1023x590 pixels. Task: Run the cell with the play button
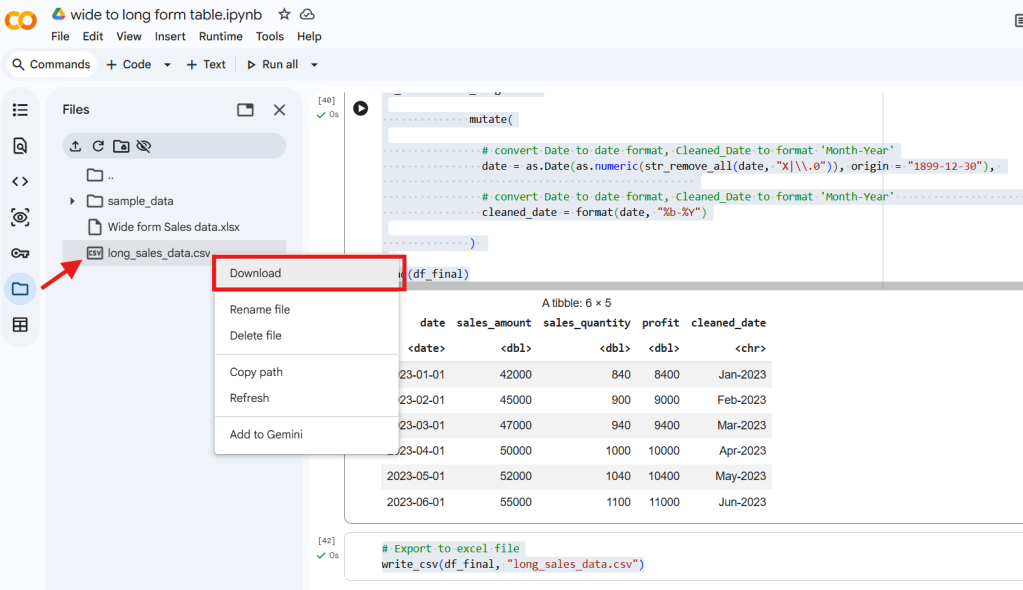coord(360,108)
